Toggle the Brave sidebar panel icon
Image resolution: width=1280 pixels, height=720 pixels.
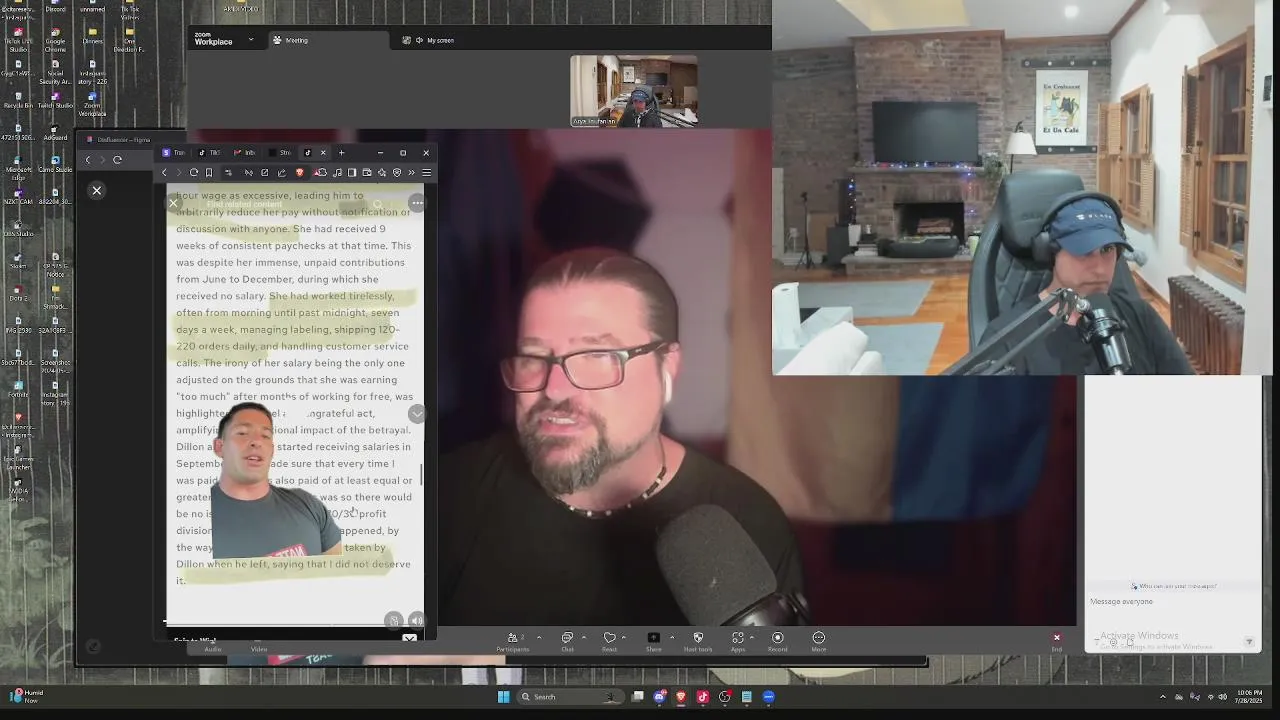352,172
